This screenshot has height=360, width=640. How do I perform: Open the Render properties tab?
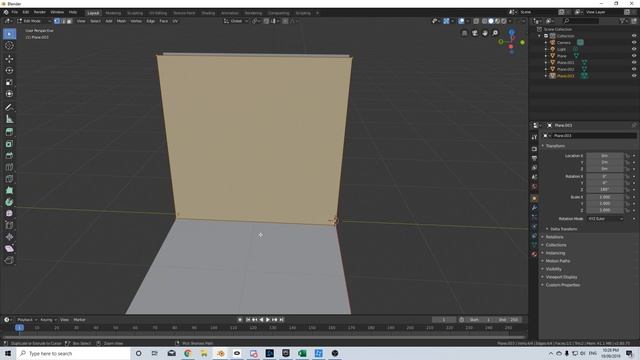click(x=534, y=149)
